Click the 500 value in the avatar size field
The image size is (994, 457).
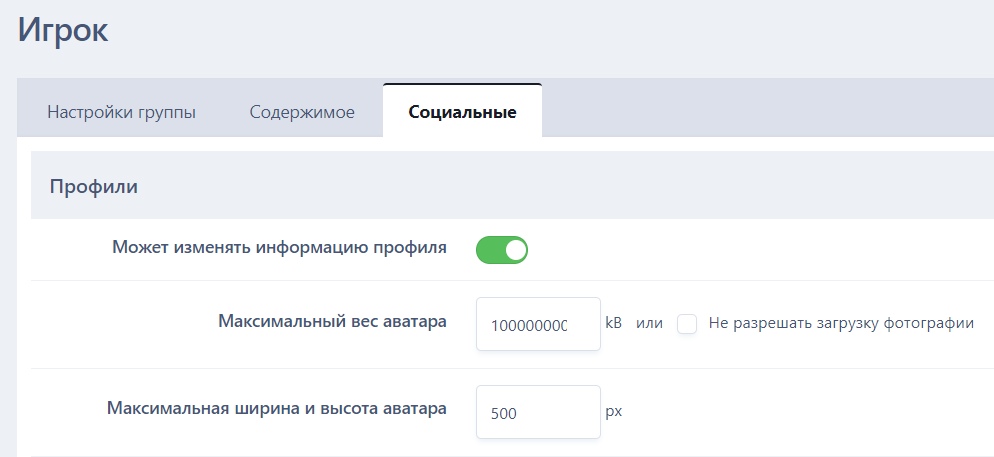504,413
